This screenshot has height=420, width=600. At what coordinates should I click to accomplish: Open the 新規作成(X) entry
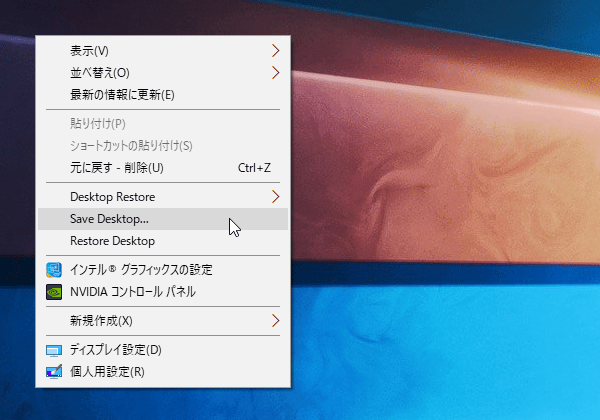click(163, 321)
